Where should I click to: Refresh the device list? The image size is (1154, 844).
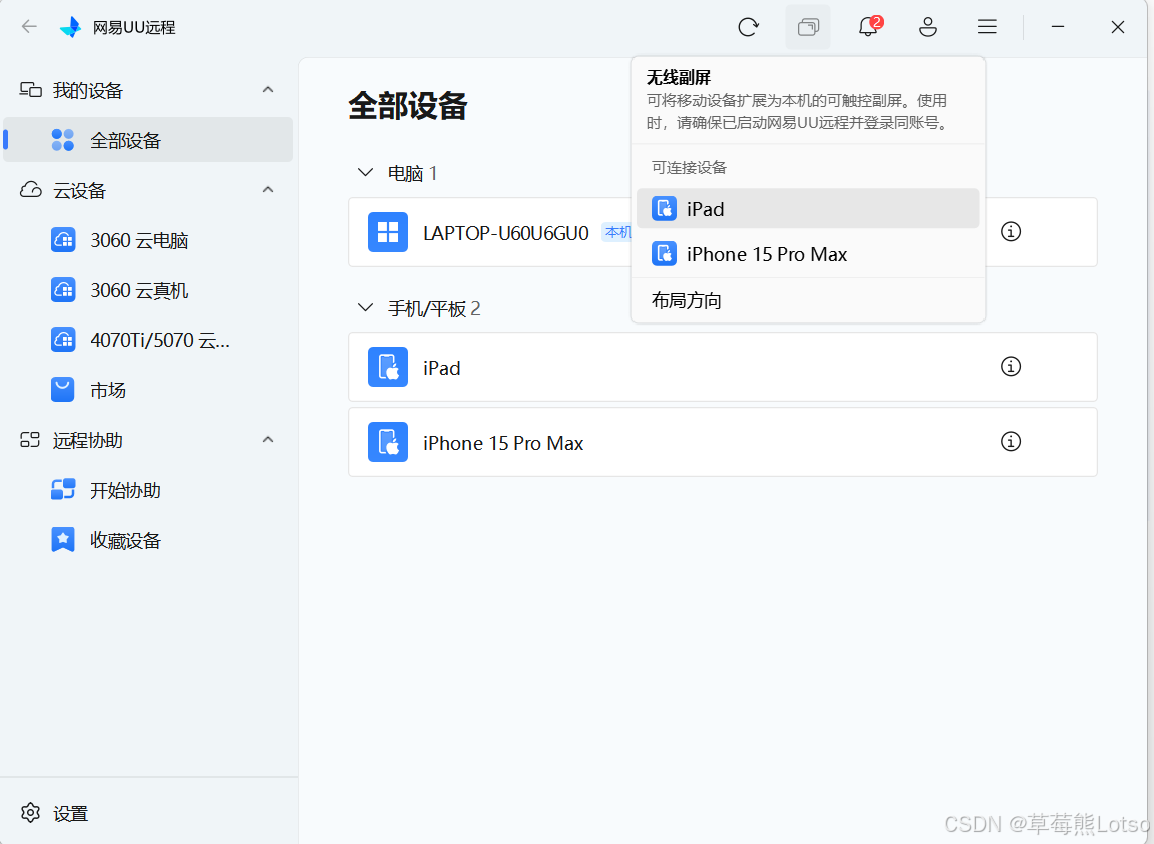coord(748,27)
